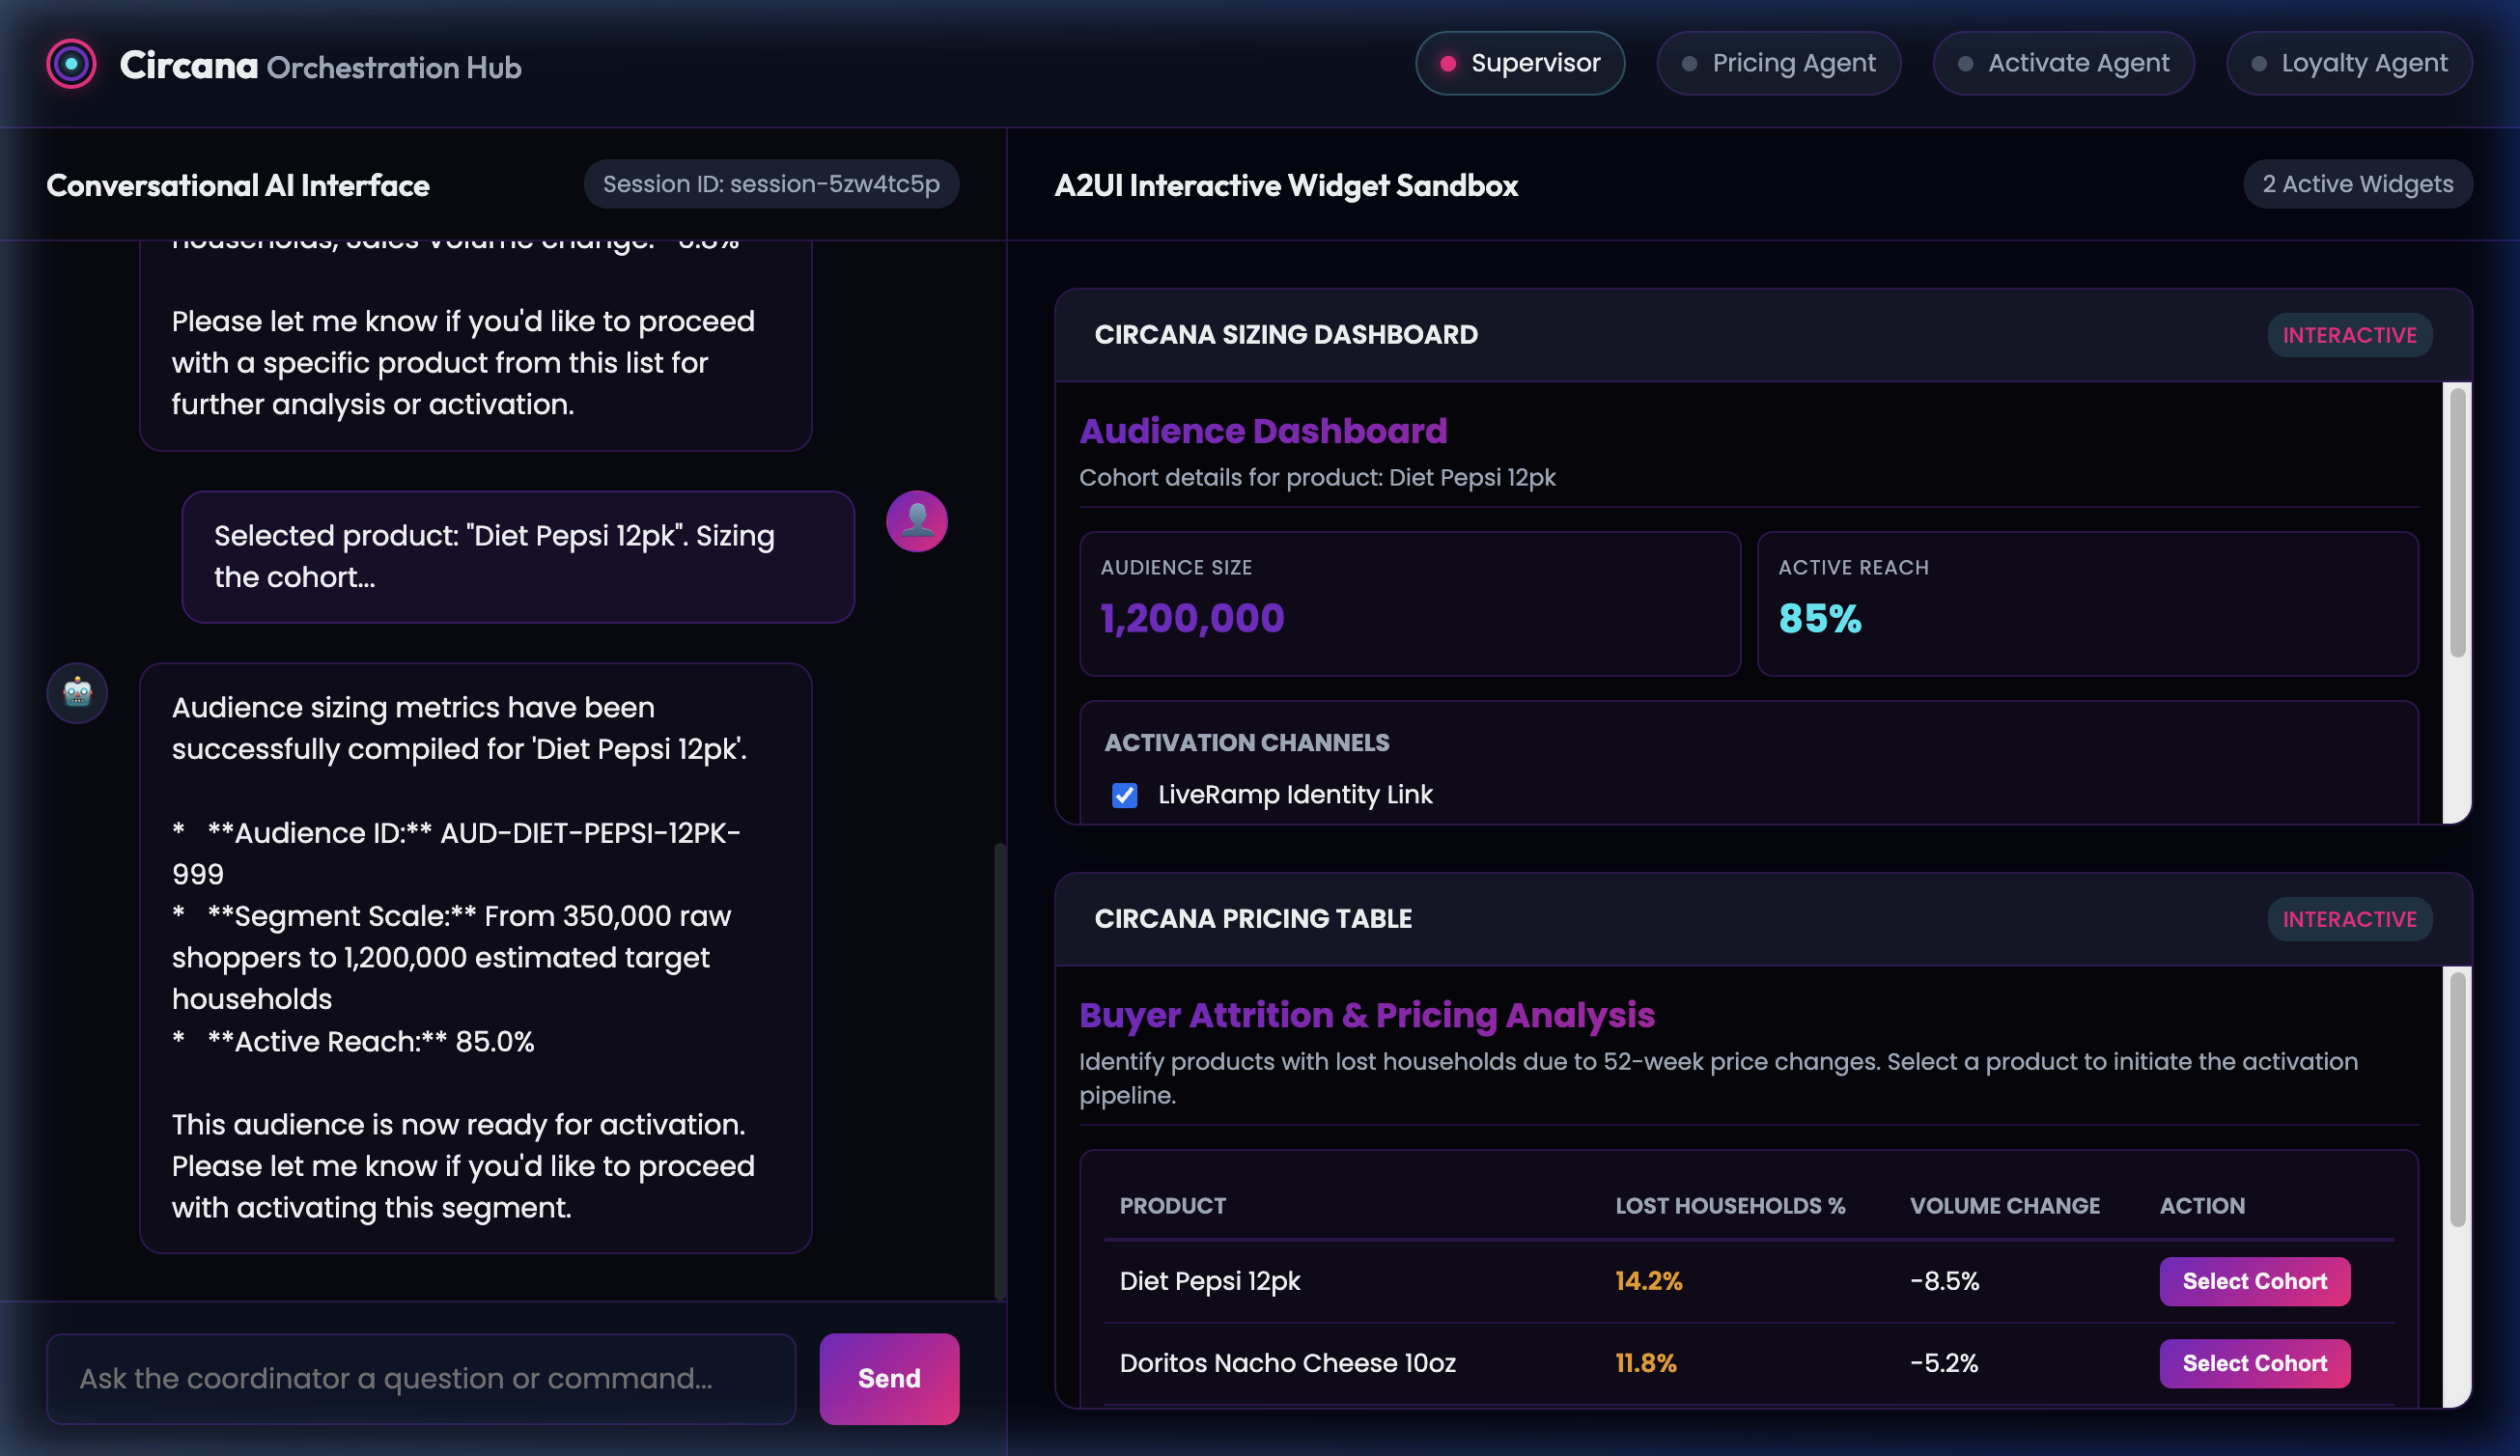This screenshot has height=1456, width=2520.
Task: Click the audience size value 1,200,000
Action: click(1192, 618)
